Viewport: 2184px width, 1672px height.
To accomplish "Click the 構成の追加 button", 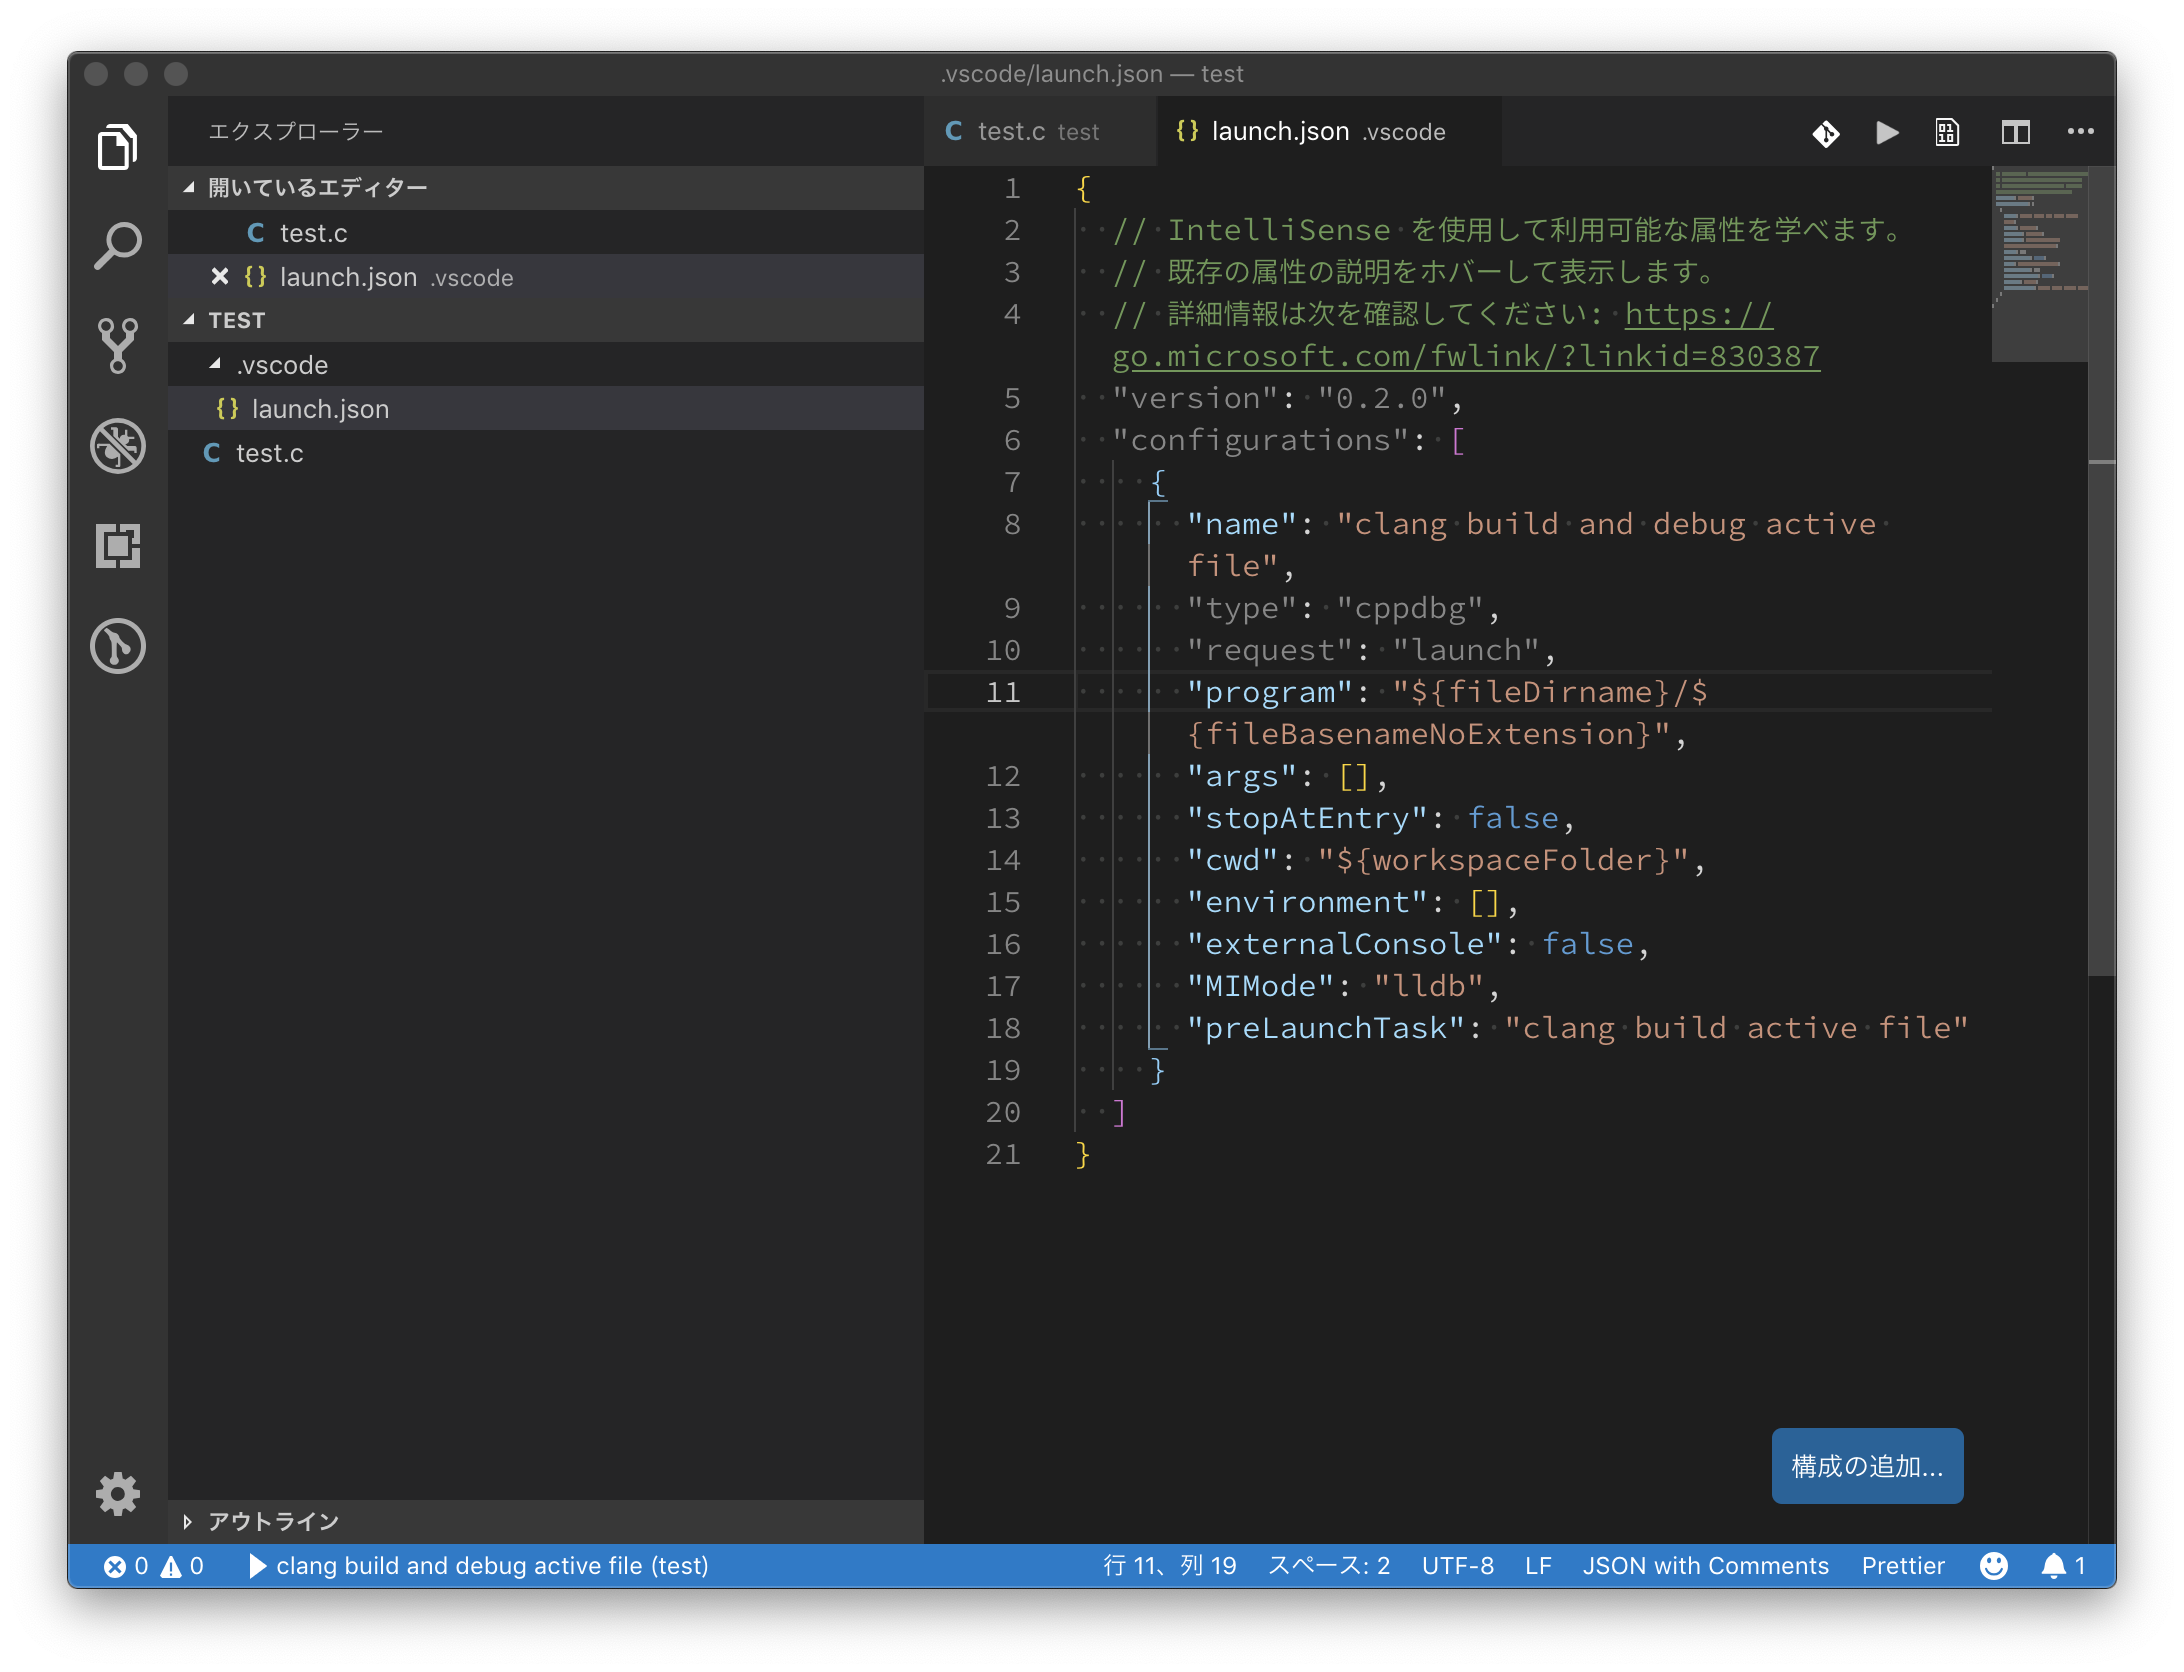I will (1866, 1467).
